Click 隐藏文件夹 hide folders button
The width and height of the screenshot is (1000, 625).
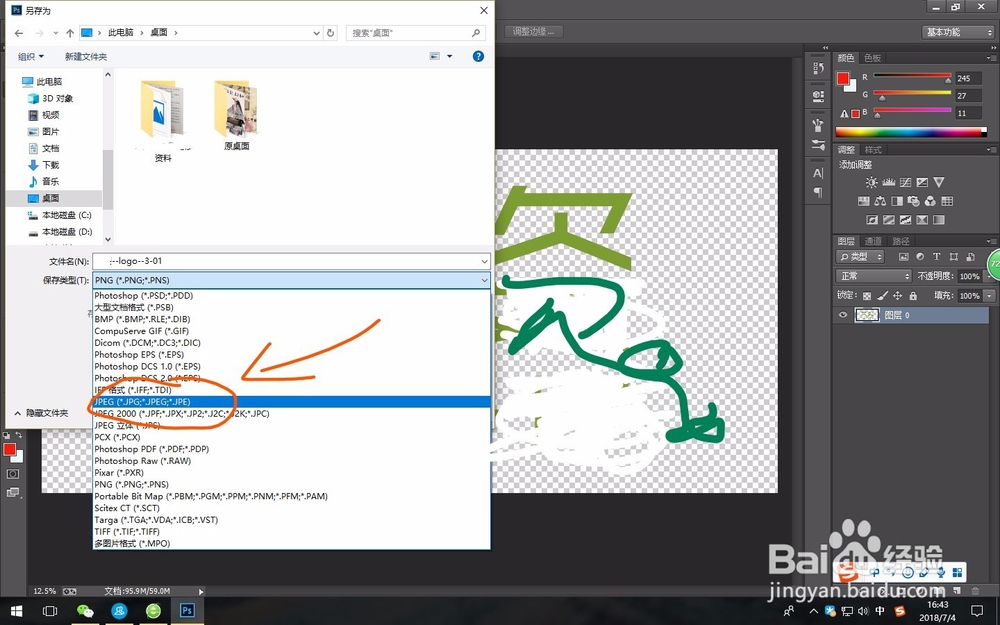41,413
